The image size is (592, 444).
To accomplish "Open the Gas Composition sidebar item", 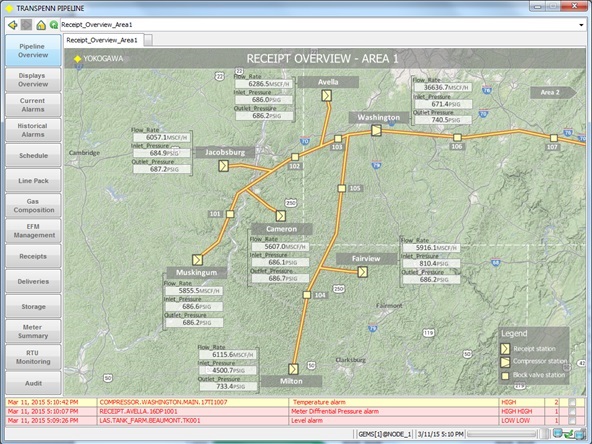I will [x=33, y=206].
